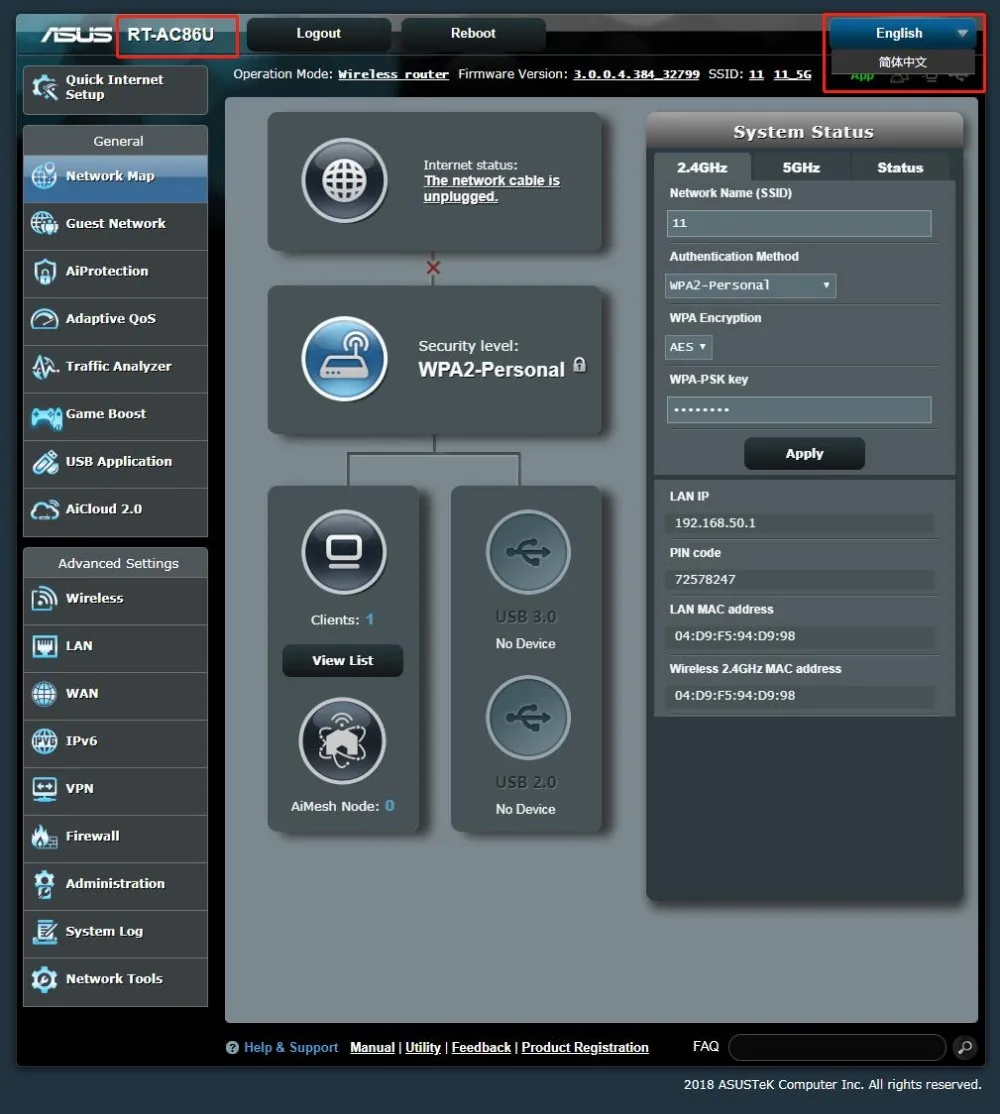1000x1114 pixels.
Task: Open IPv6 settings
Action: click(115, 742)
